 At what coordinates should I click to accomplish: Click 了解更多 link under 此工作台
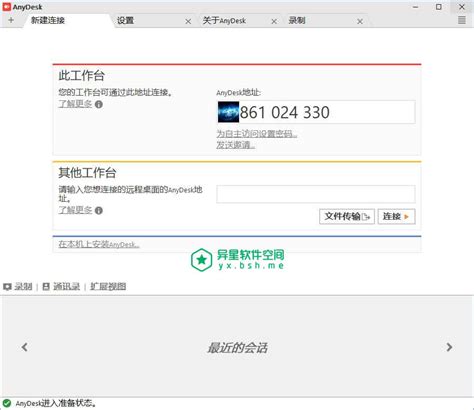coord(75,104)
